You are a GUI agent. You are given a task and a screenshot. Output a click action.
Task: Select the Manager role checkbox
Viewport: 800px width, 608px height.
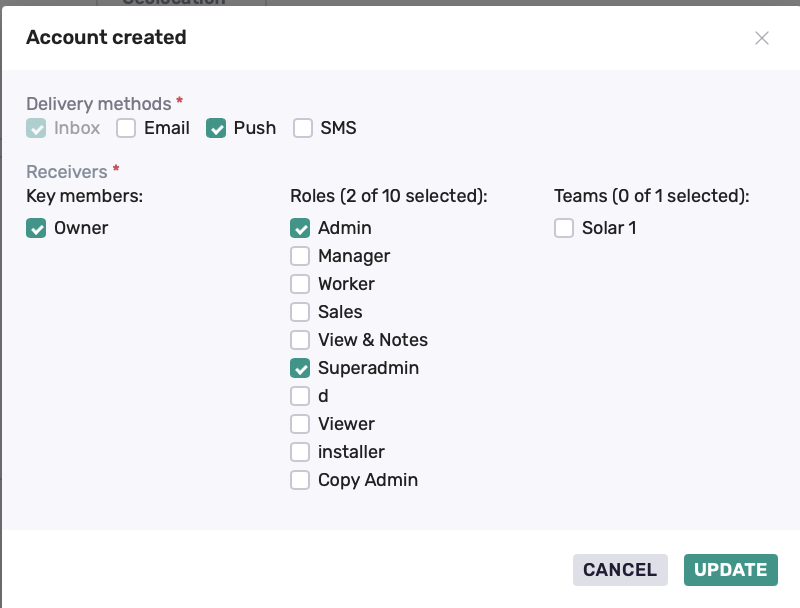click(x=300, y=256)
